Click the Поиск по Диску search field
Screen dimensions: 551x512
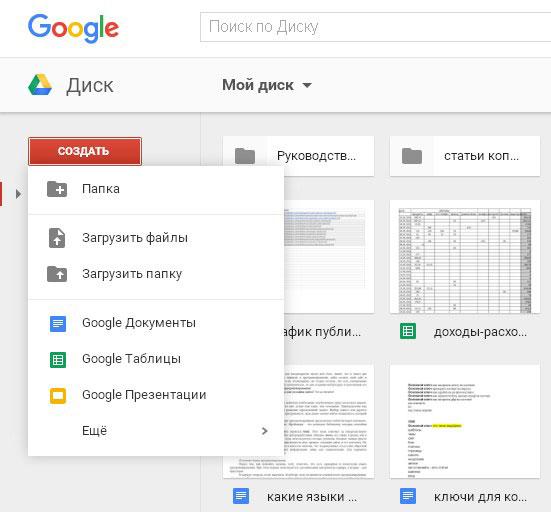pyautogui.click(x=375, y=27)
